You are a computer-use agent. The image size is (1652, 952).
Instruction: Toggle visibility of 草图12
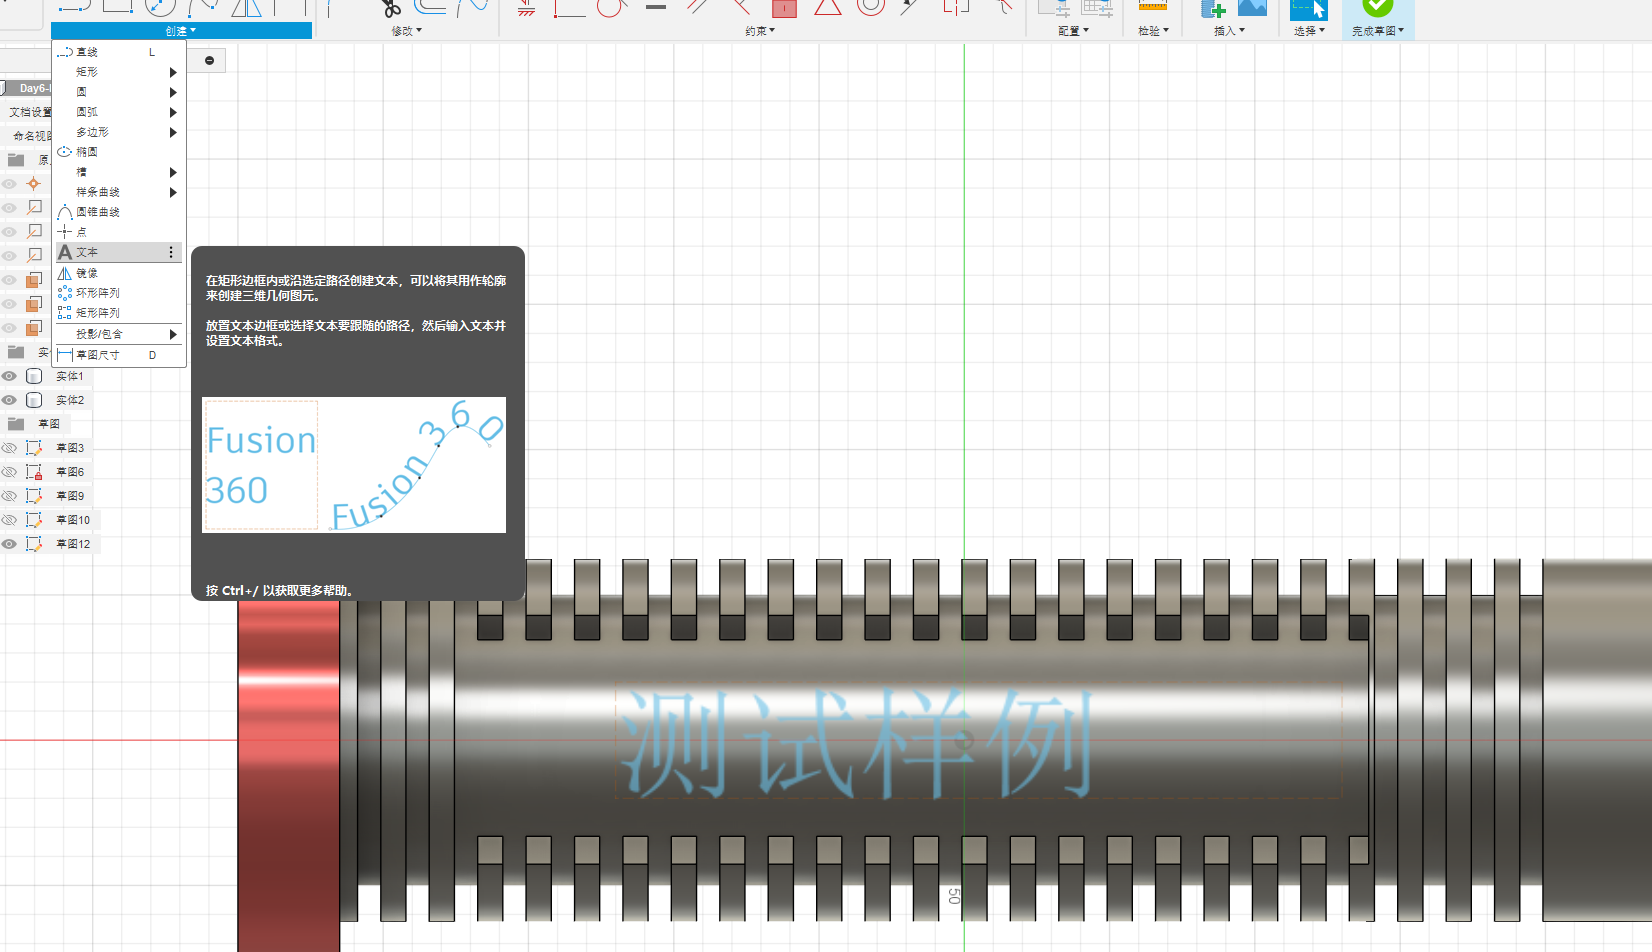[9, 544]
